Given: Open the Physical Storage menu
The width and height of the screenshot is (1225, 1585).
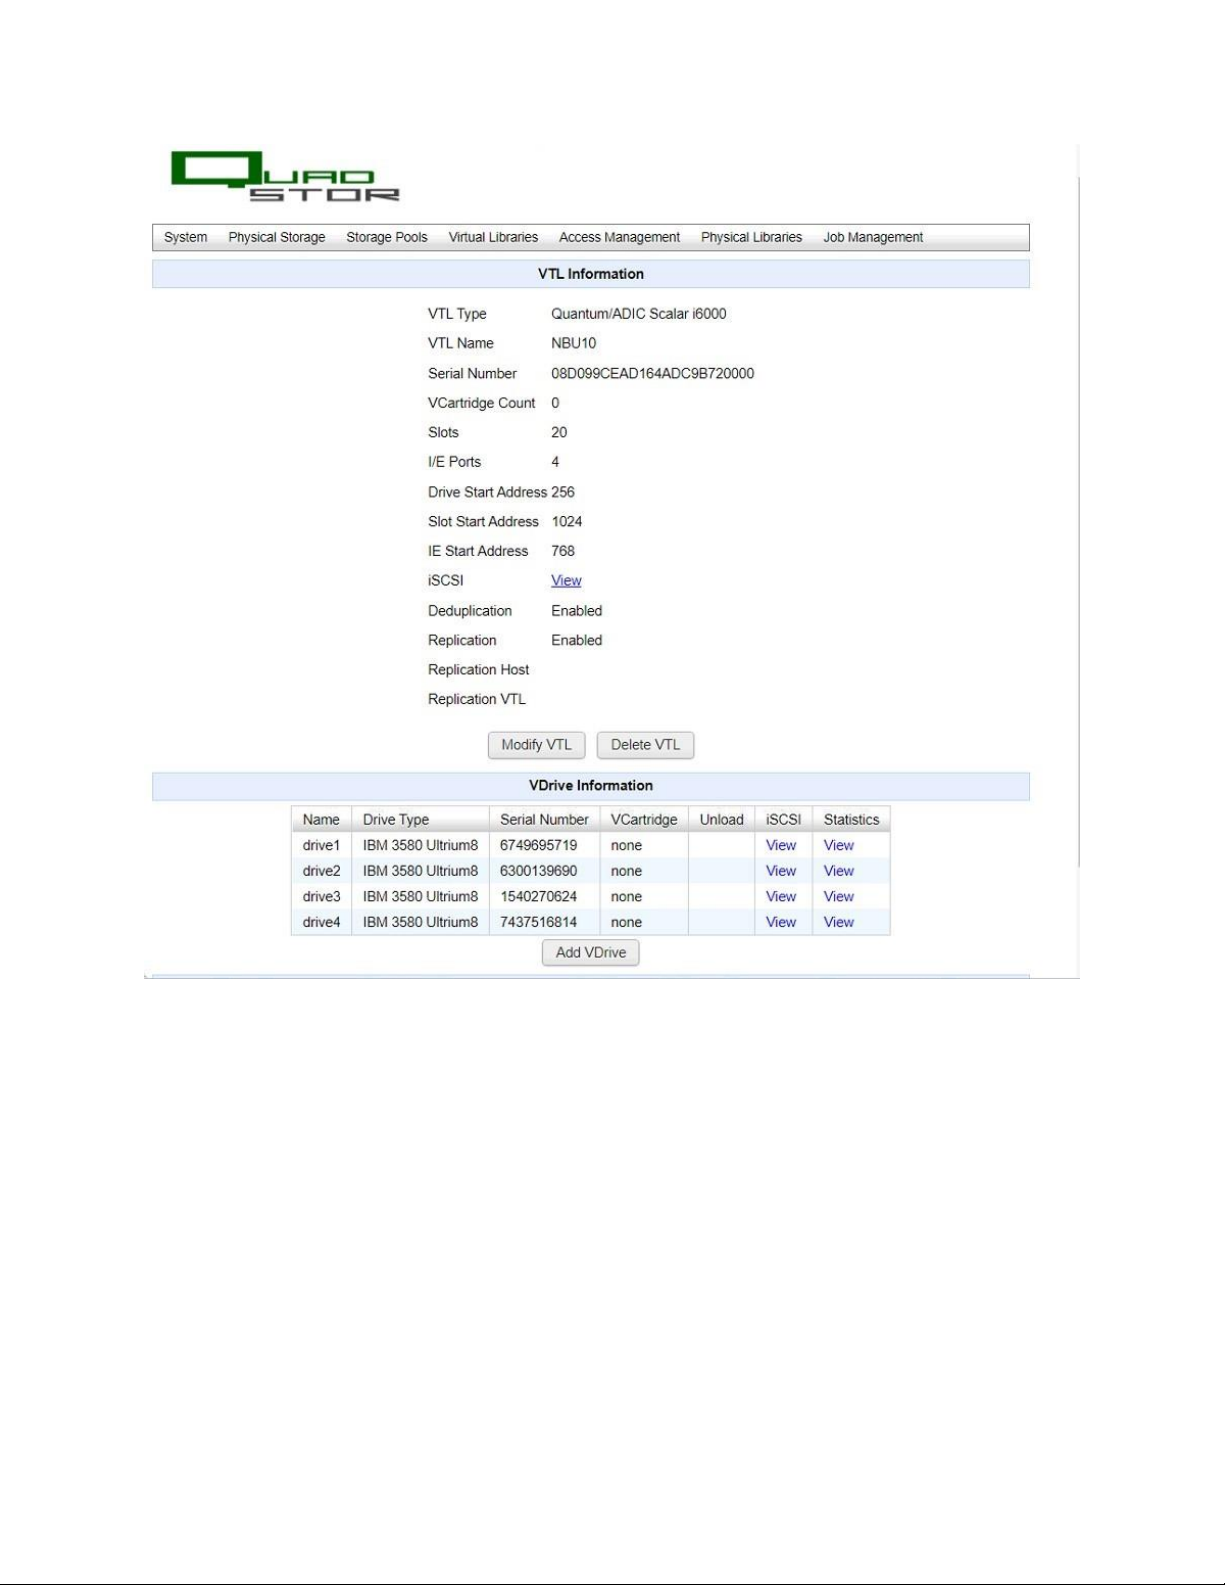Looking at the screenshot, I should point(277,237).
